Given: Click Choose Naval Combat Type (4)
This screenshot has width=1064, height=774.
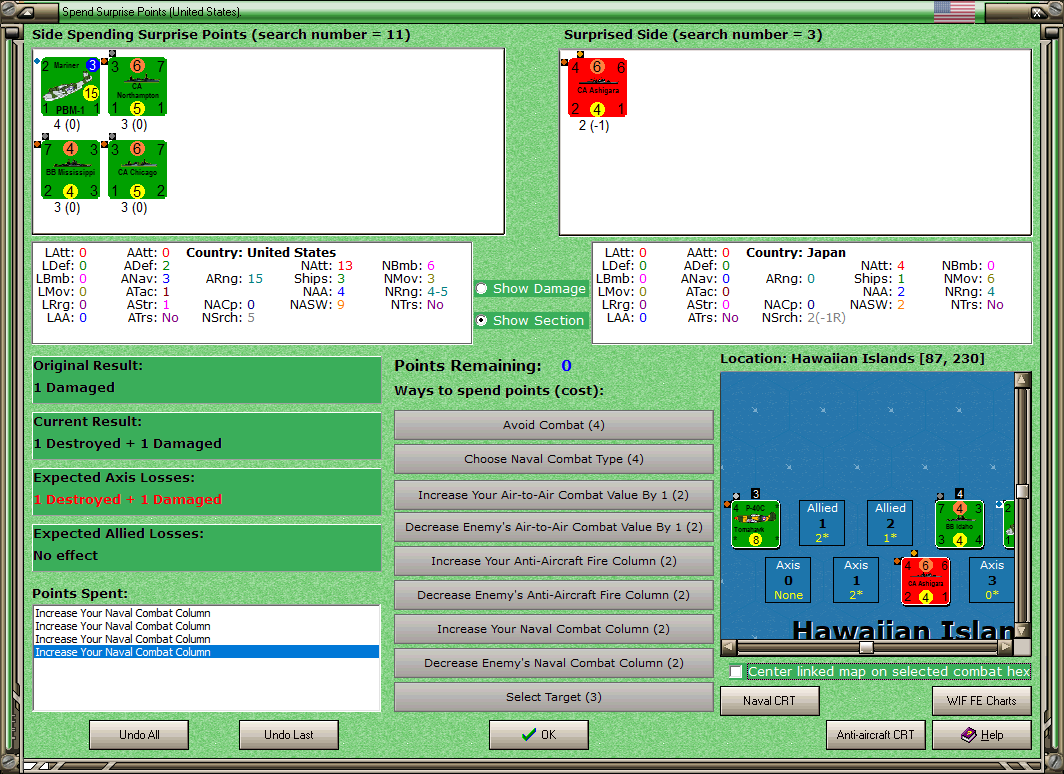Looking at the screenshot, I should click(554, 459).
